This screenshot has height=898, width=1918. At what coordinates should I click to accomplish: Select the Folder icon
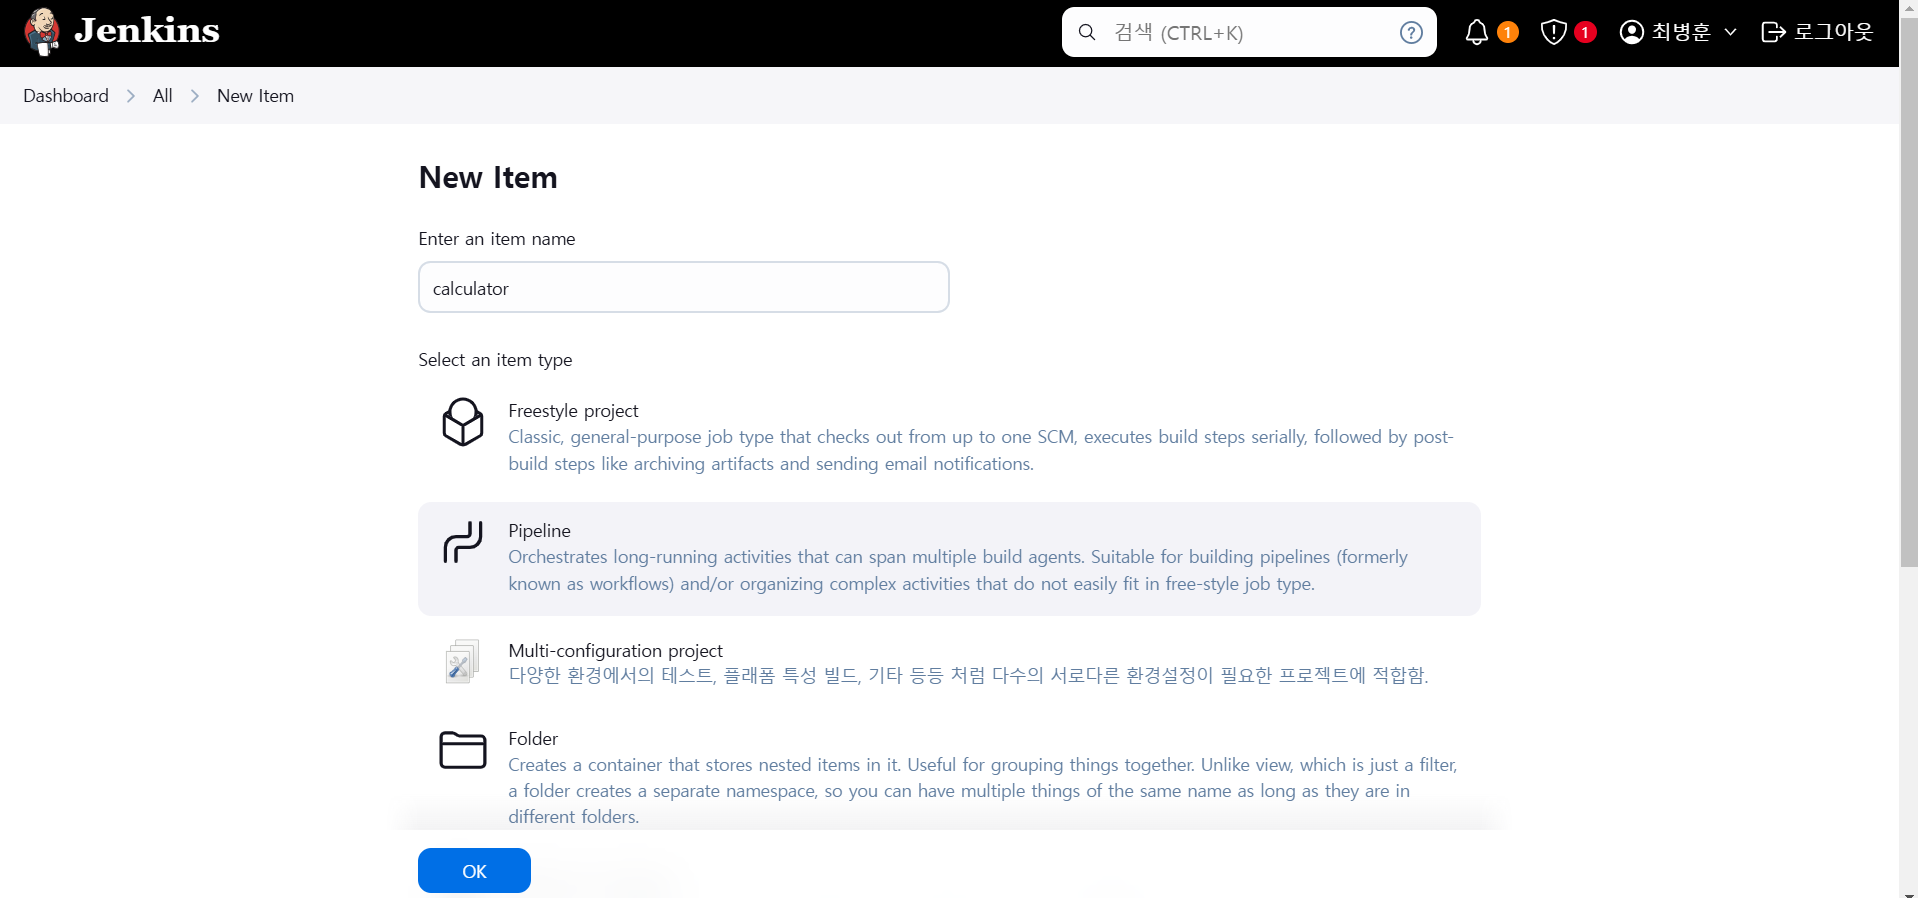click(x=463, y=750)
